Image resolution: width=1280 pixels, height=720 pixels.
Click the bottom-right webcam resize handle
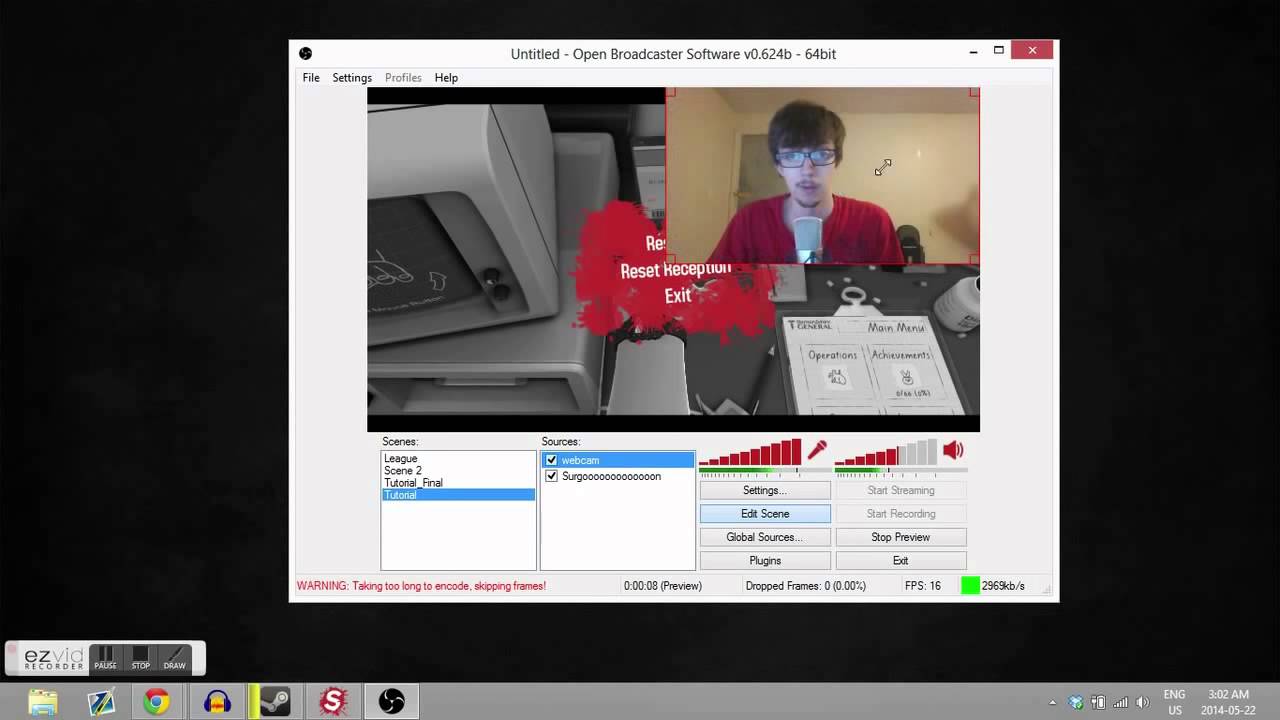(x=975, y=260)
